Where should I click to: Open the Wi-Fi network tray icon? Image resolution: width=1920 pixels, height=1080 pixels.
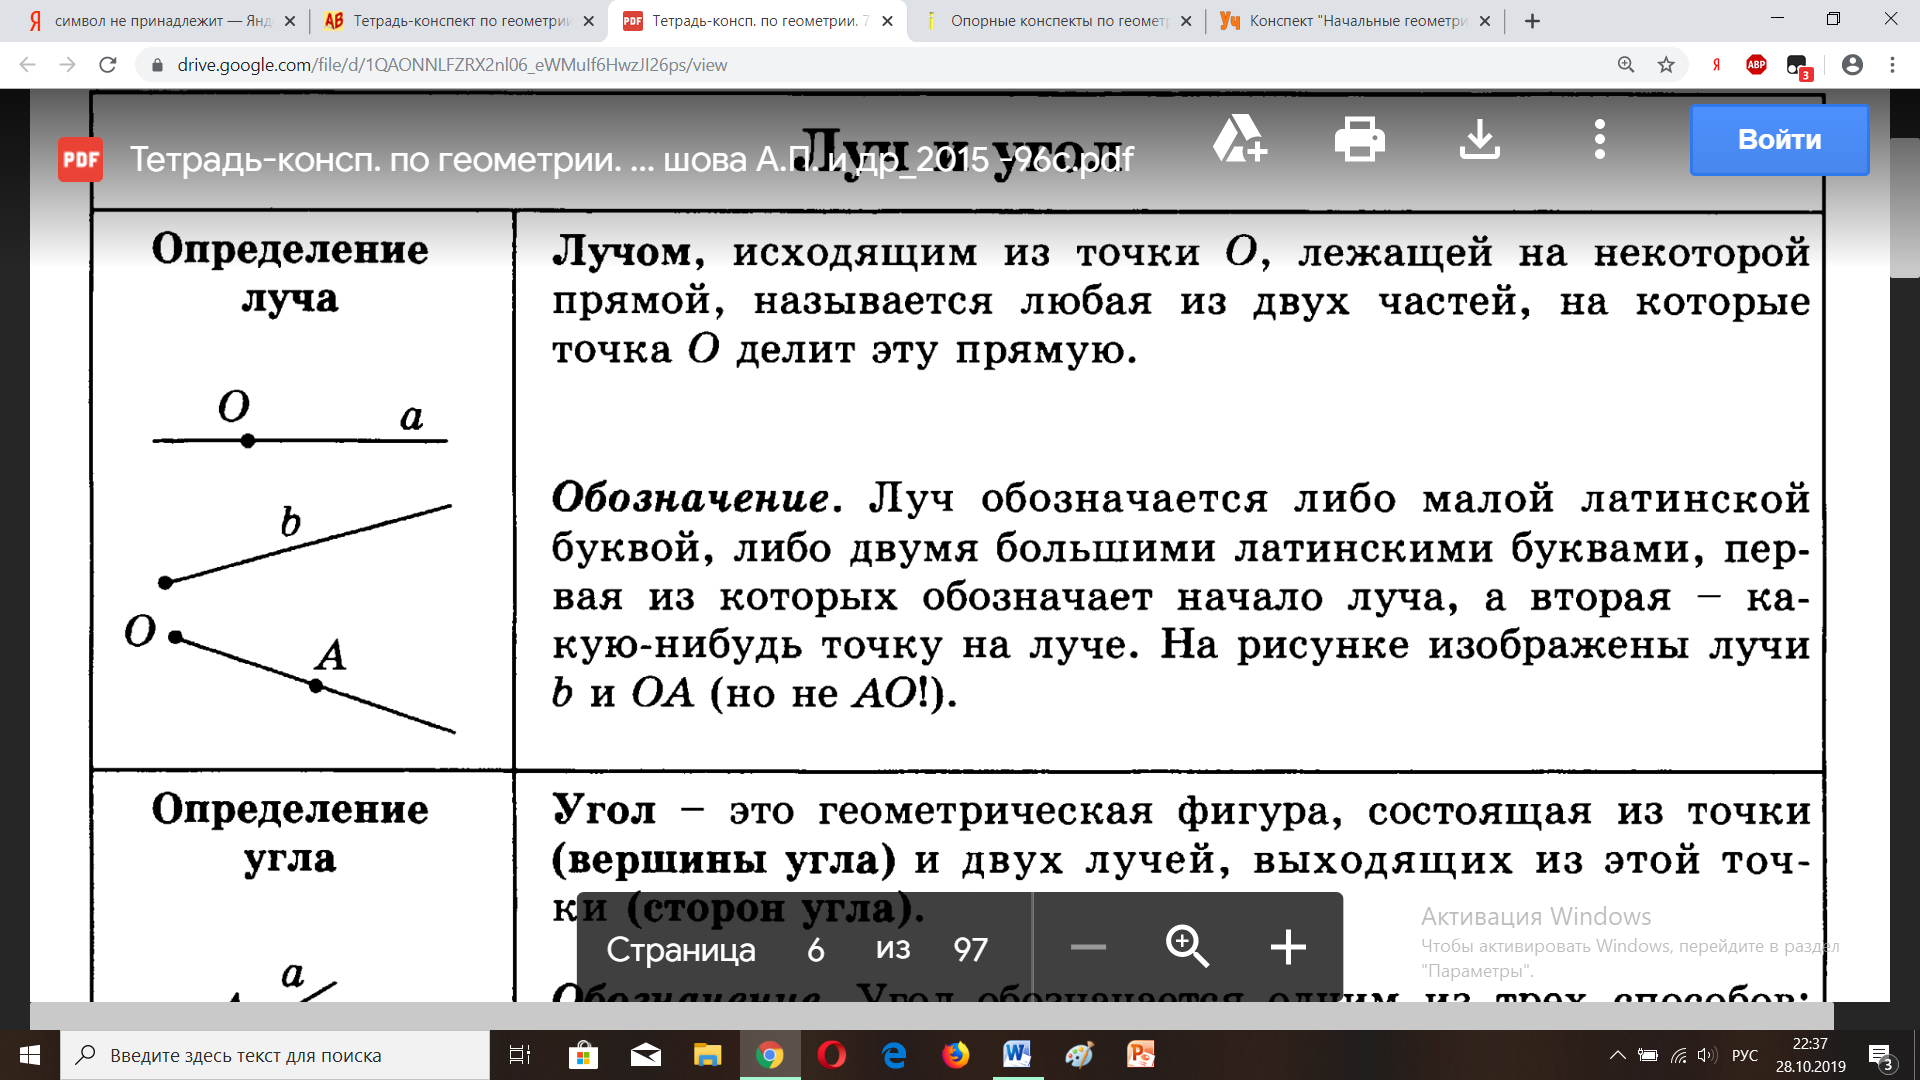(x=1679, y=1055)
